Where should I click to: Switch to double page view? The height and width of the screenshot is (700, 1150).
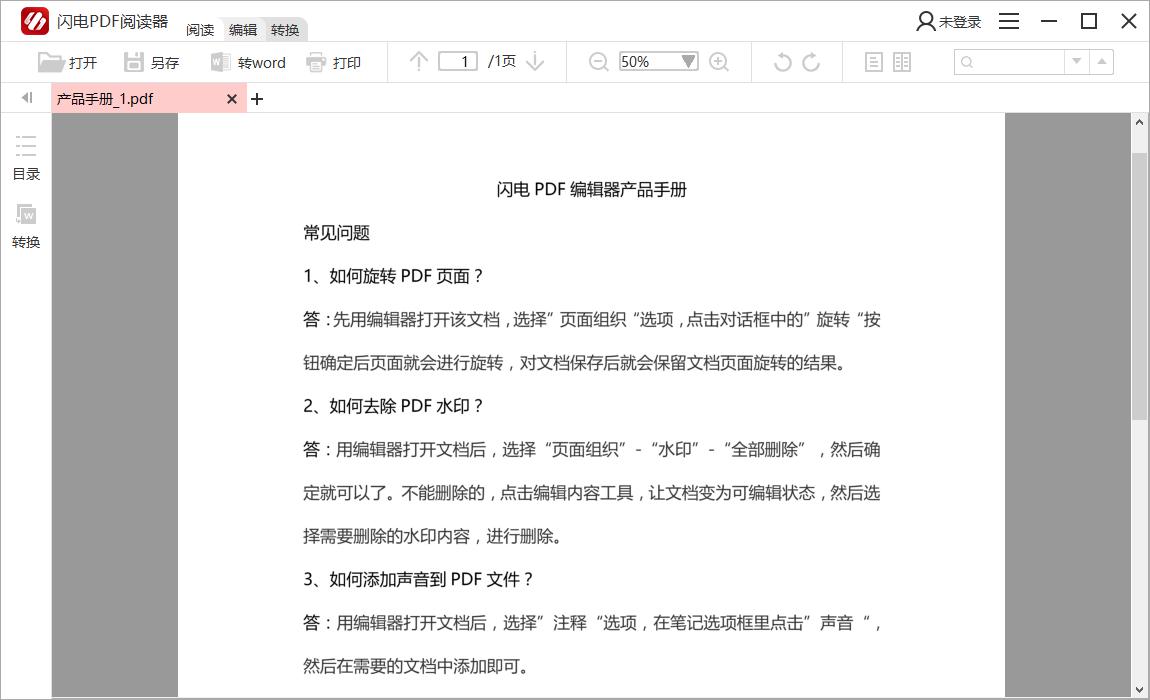[x=902, y=62]
